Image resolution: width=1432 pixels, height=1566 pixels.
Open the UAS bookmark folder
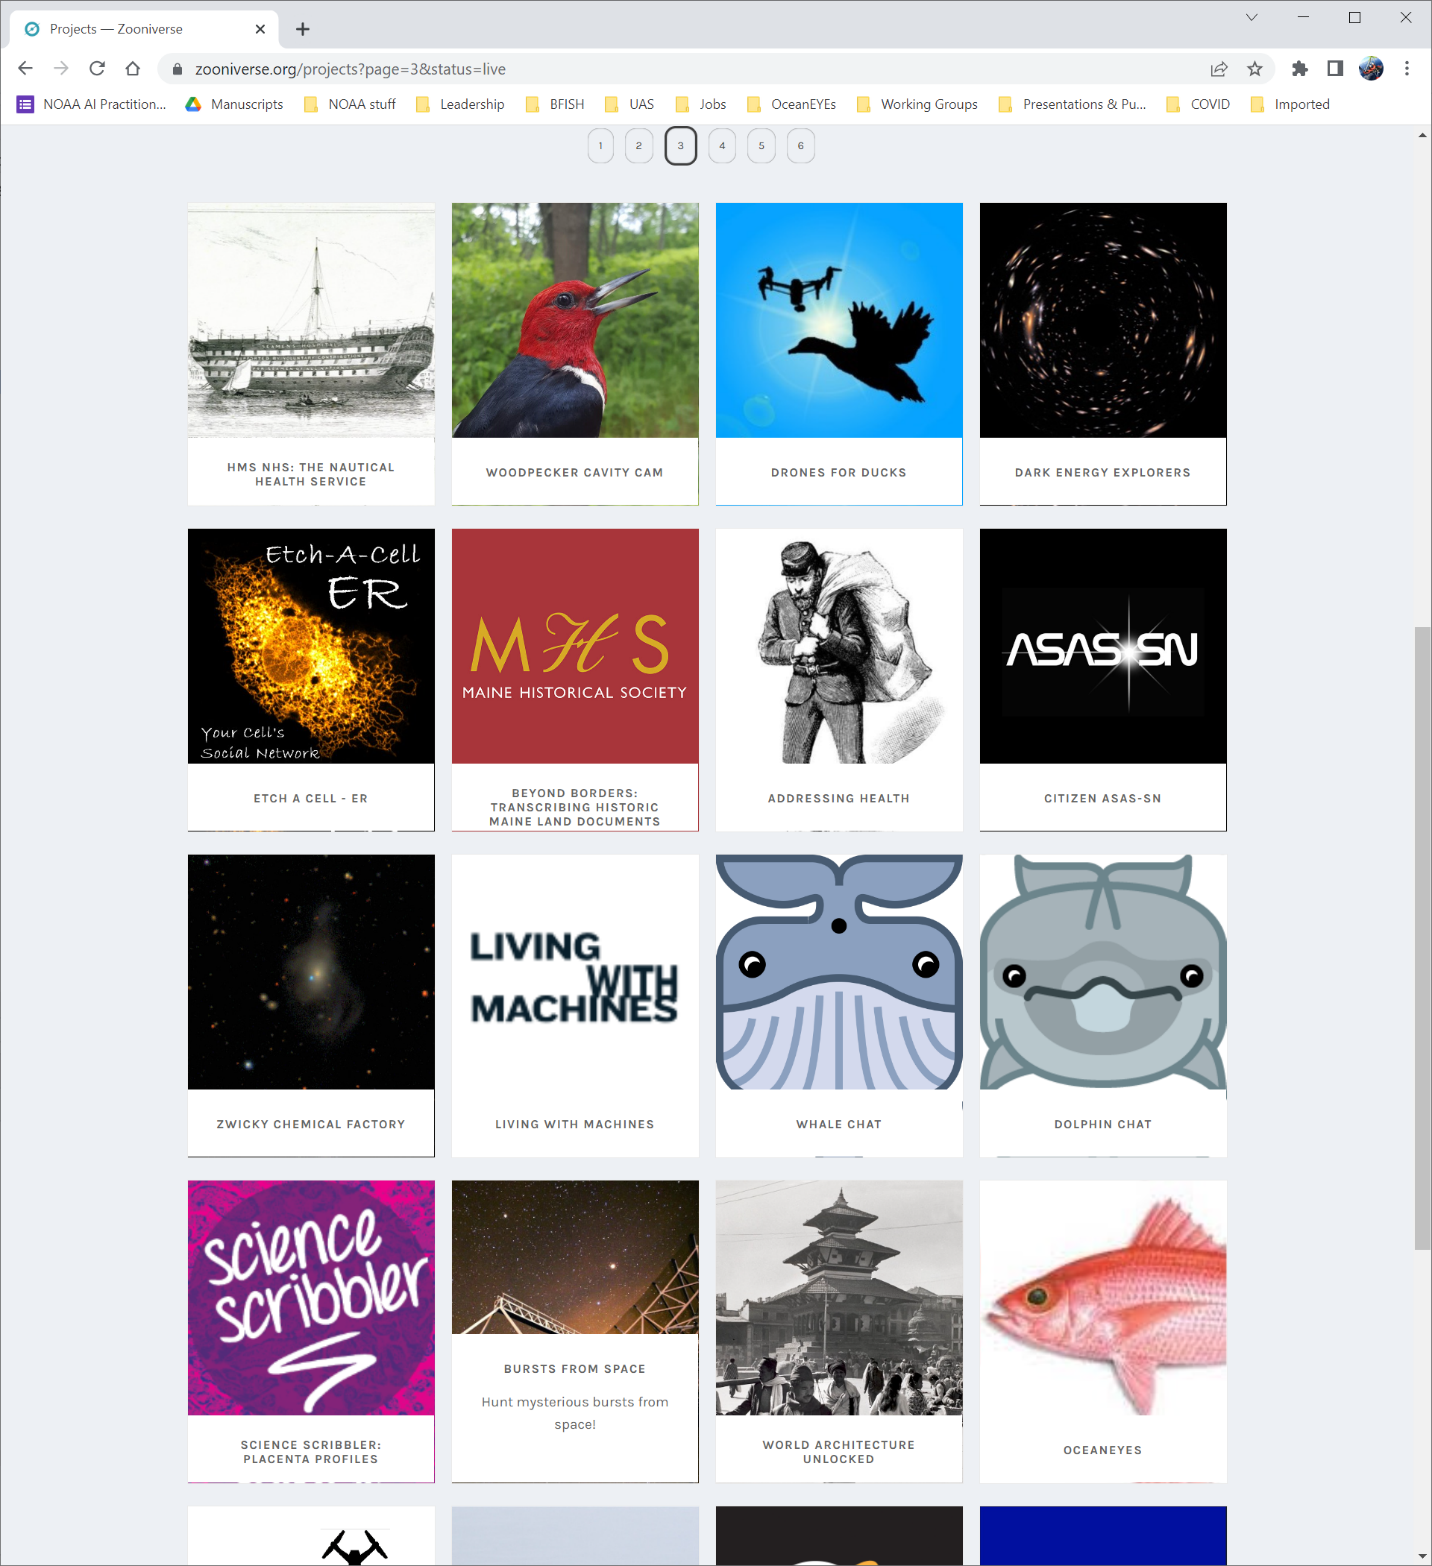coord(629,104)
